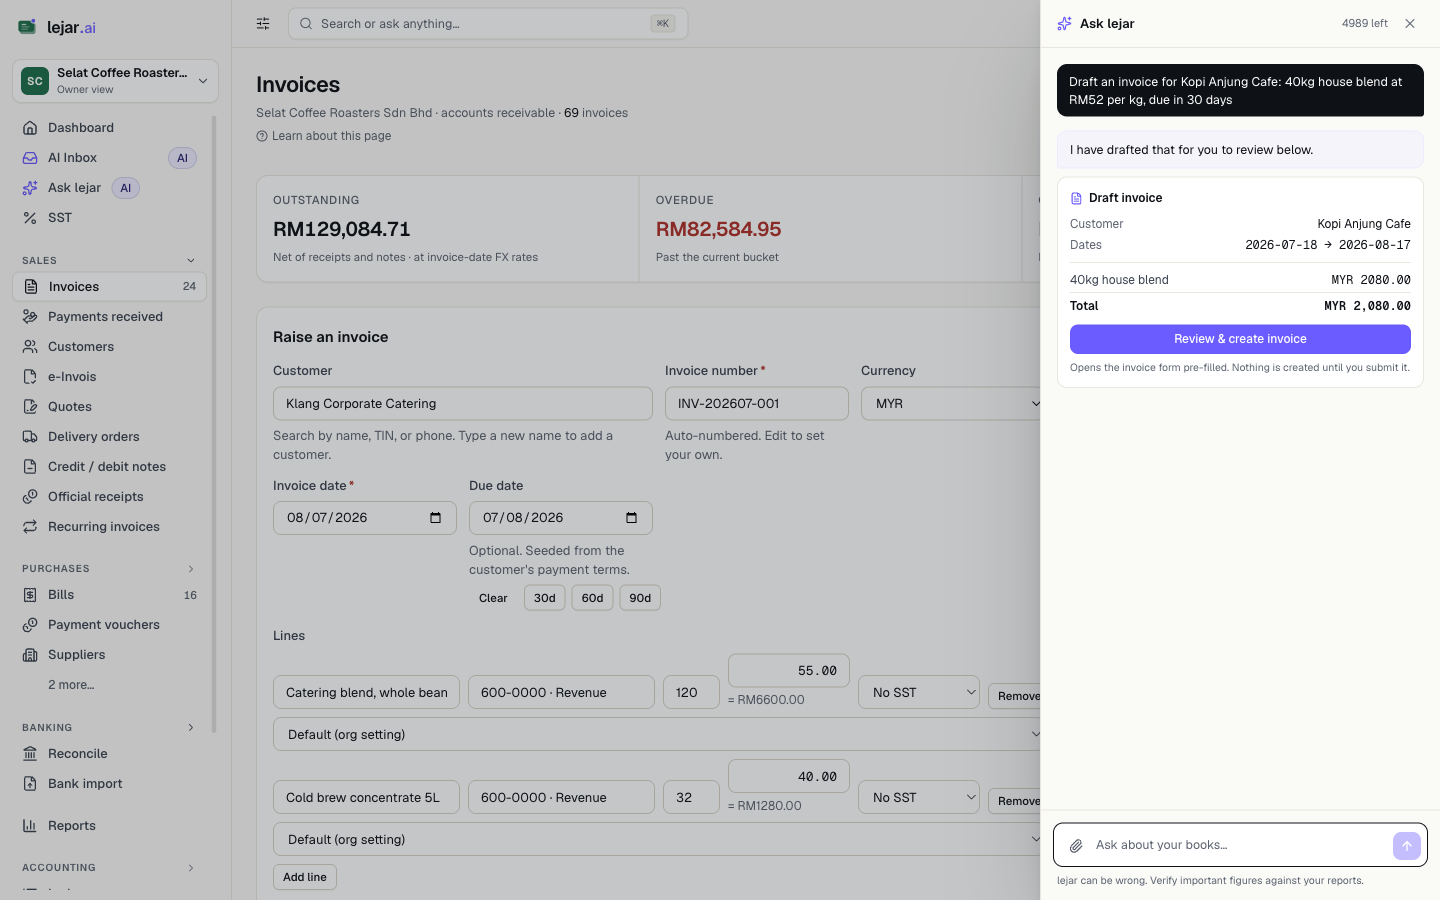
Task: Click the lejar.ai logo
Action: (57, 27)
